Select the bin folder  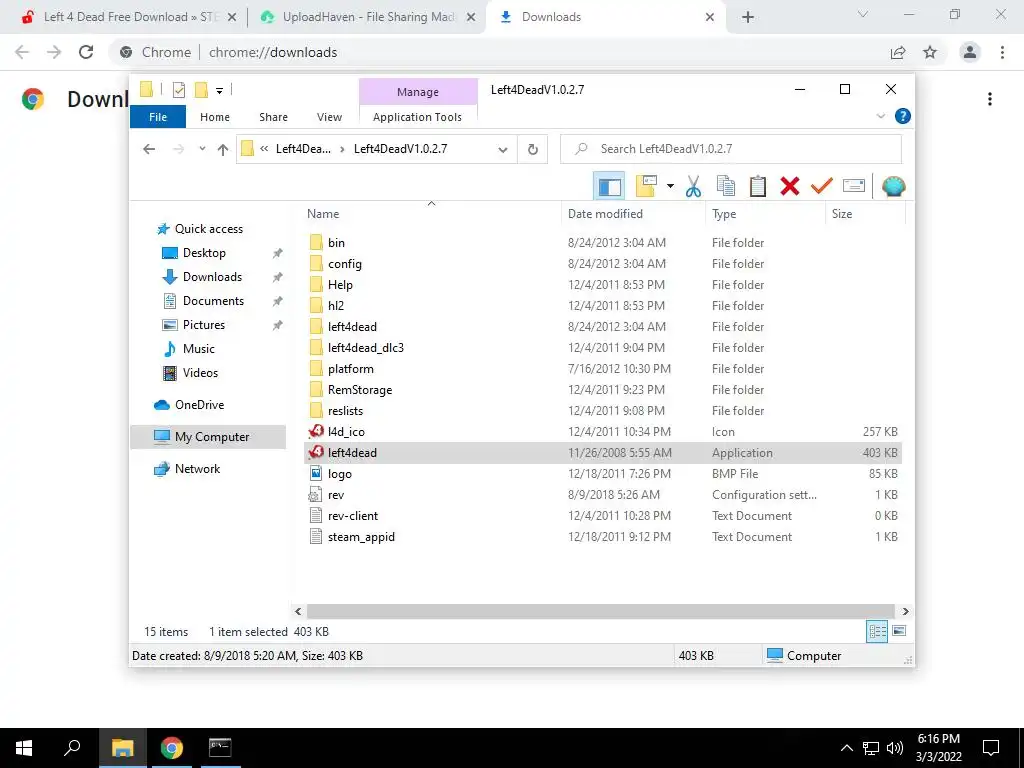click(336, 243)
